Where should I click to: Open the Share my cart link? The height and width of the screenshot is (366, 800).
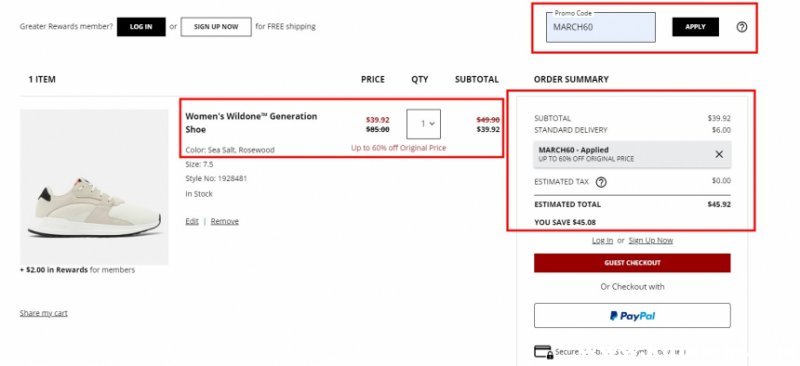[43, 313]
